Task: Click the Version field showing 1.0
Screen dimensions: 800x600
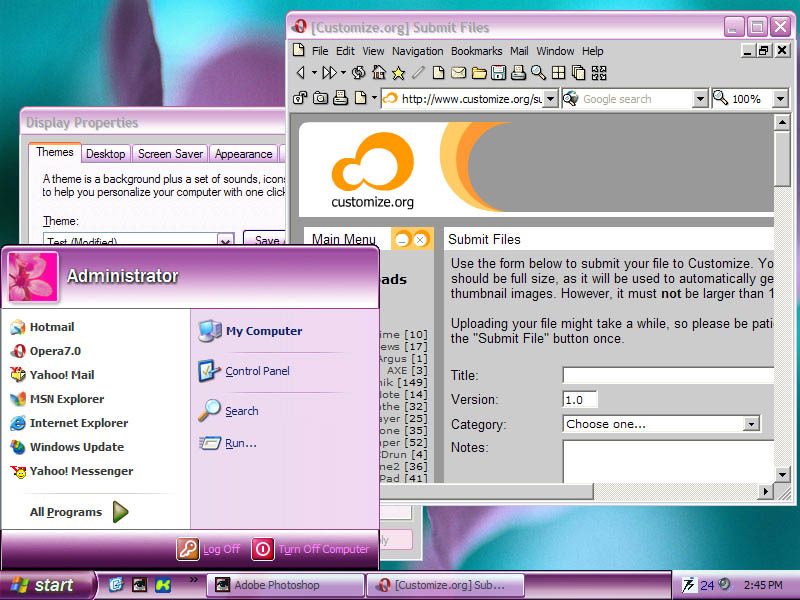Action: [580, 399]
